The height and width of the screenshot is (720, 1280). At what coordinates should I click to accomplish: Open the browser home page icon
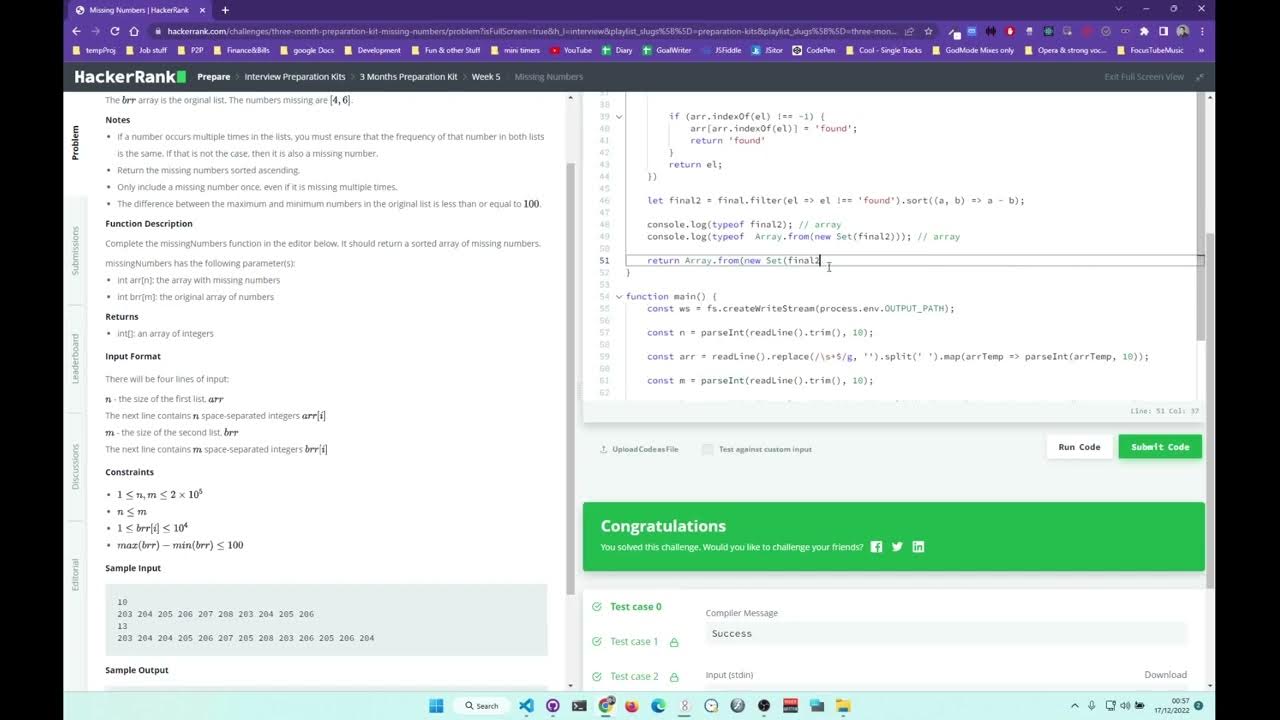click(134, 31)
